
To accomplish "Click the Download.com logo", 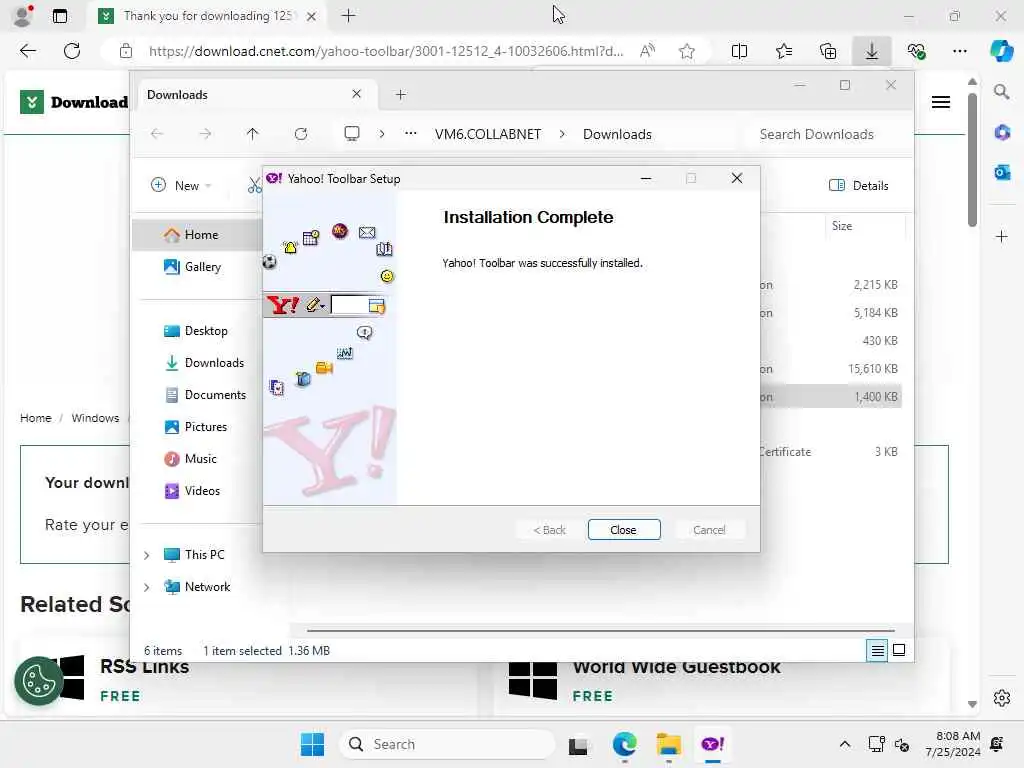I will click(74, 102).
